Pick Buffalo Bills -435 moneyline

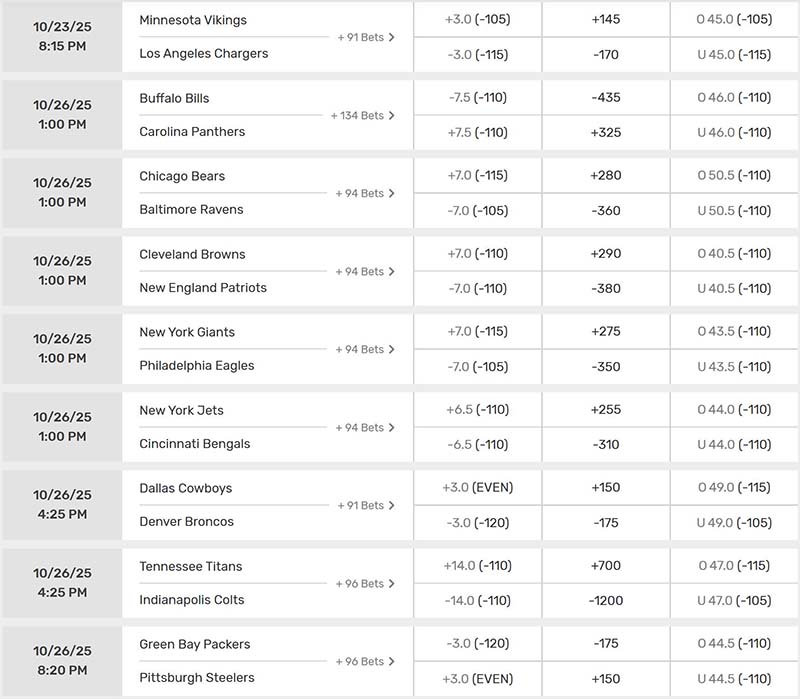[x=606, y=98]
